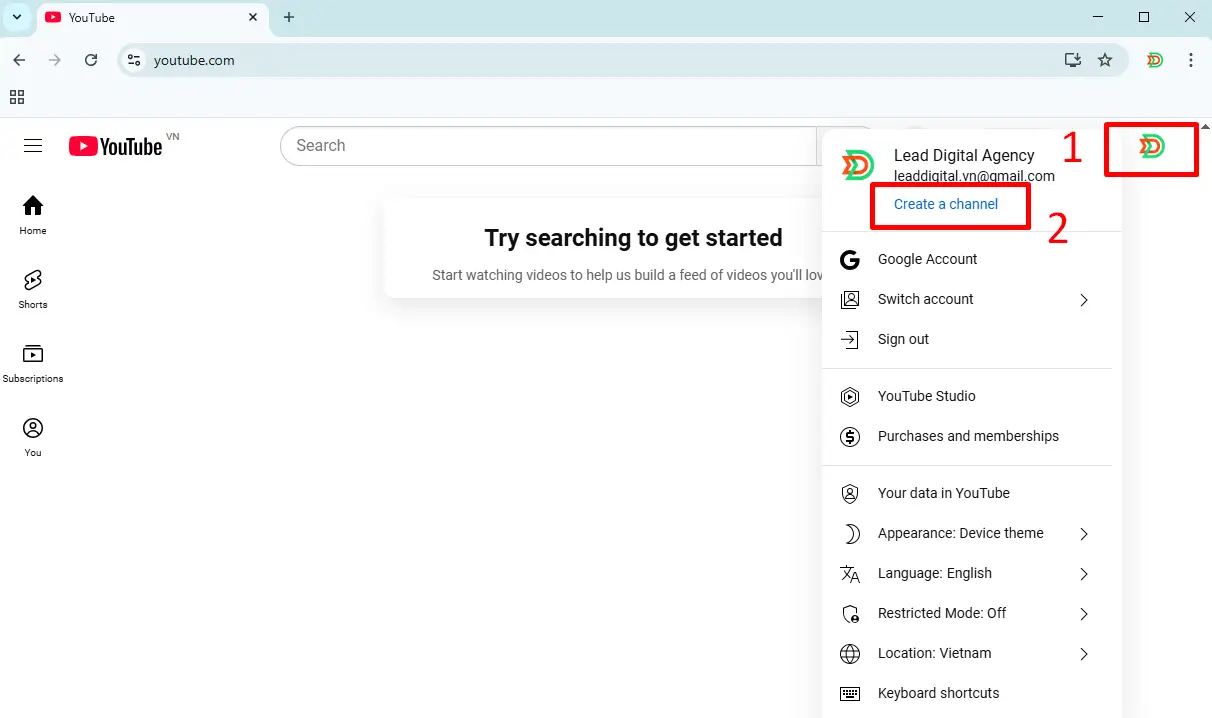Open Google Account from the menu
1212x718 pixels.
pos(967,259)
